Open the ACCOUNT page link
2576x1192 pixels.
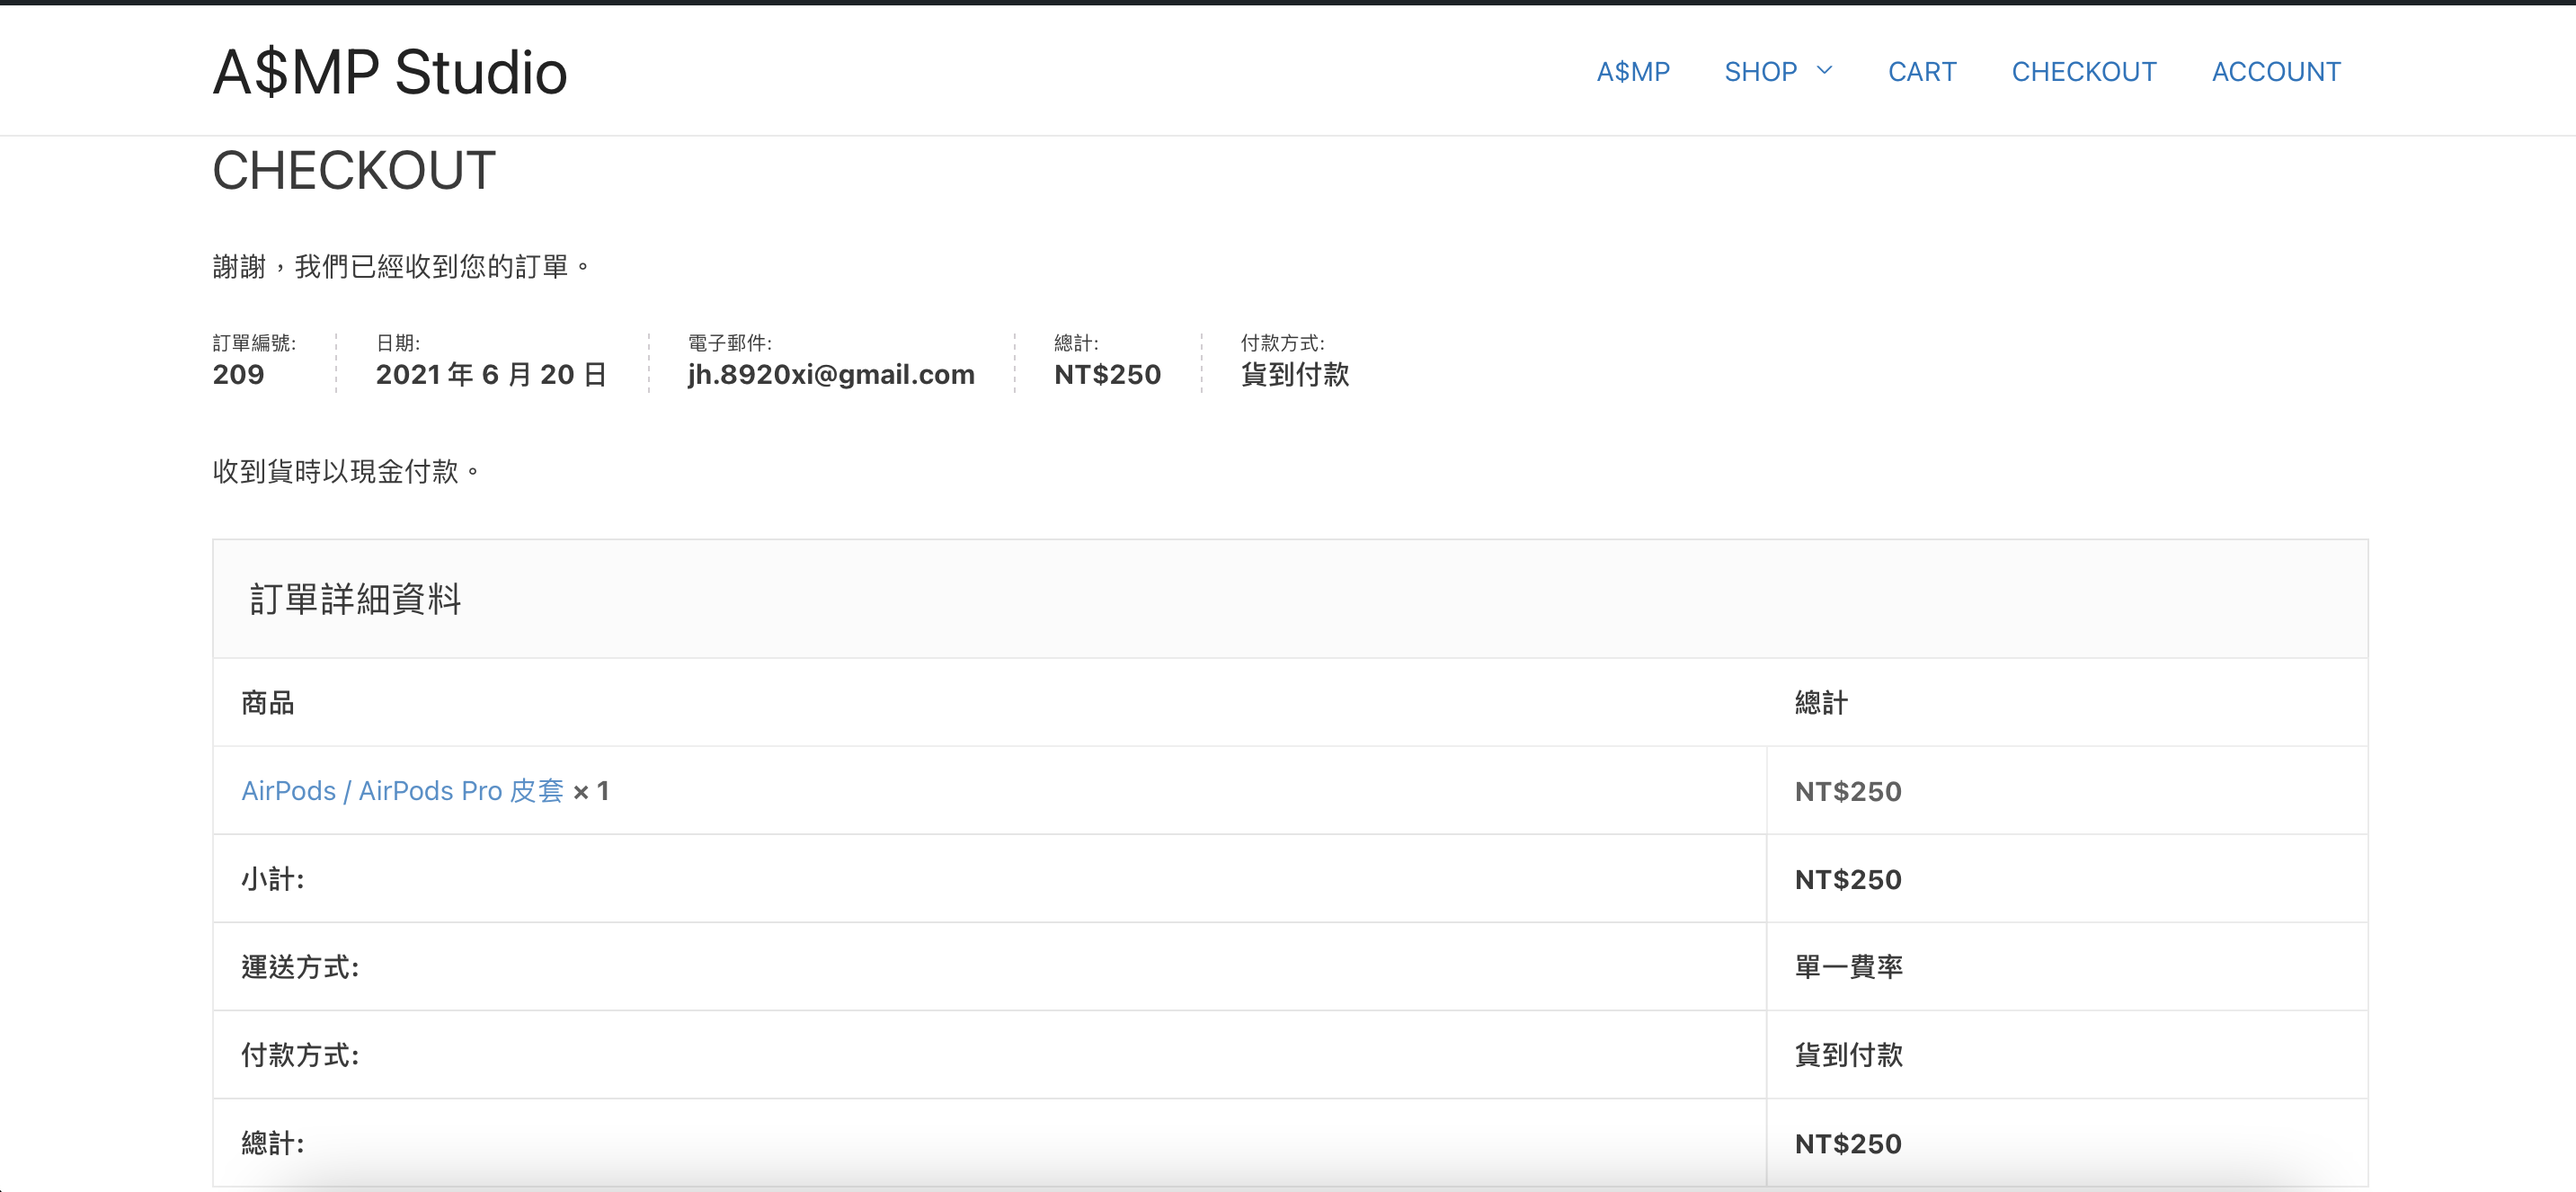pos(2275,72)
